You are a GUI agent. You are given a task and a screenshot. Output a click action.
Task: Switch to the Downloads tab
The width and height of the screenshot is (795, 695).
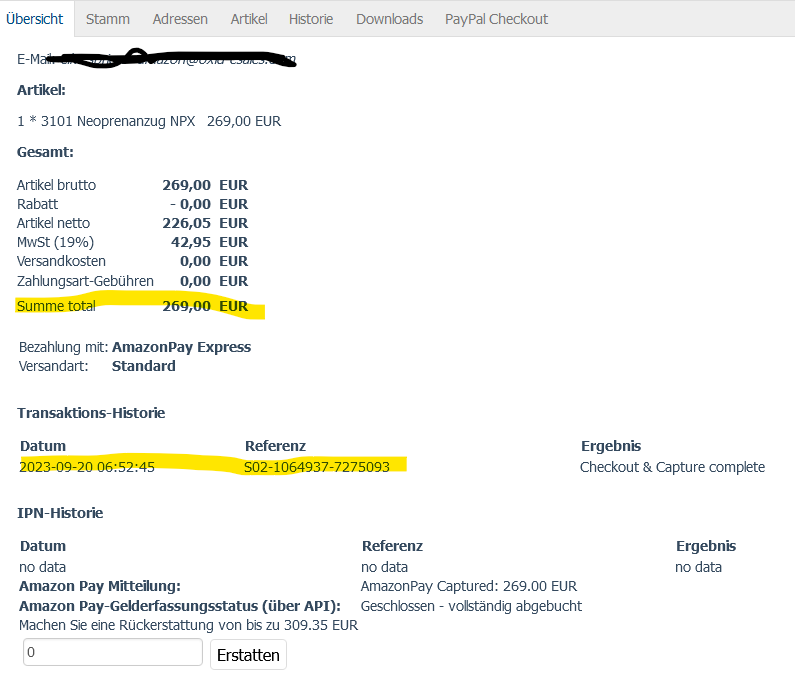coord(389,19)
